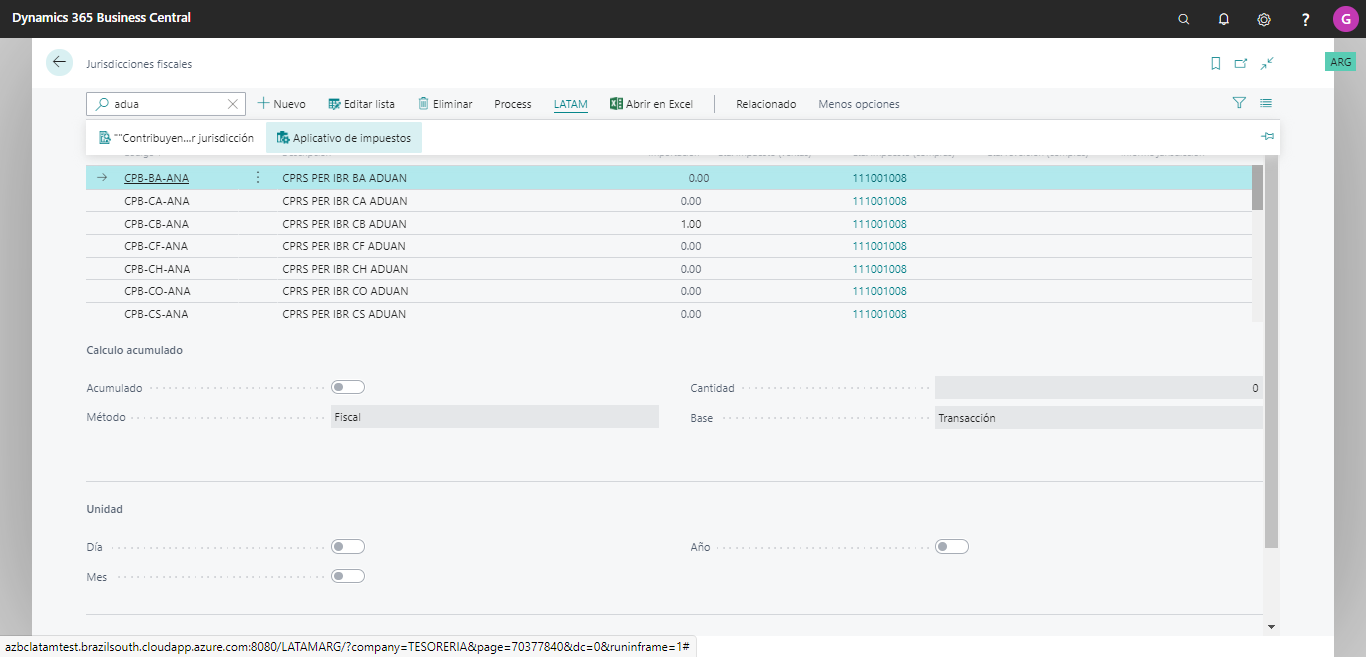Screen dimensions: 1366x657
Task: Open account 111001008 in CPB-CS-ANA row
Action: point(879,314)
